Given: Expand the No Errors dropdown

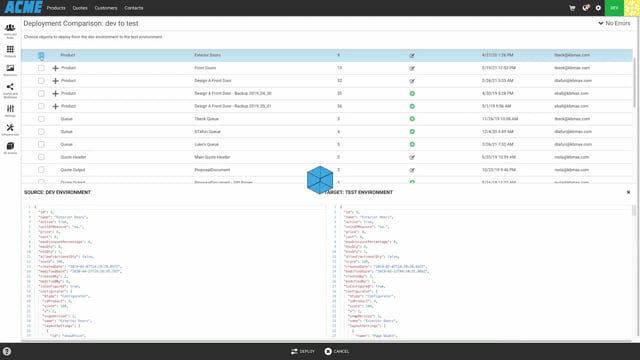Looking at the screenshot, I should tap(614, 23).
